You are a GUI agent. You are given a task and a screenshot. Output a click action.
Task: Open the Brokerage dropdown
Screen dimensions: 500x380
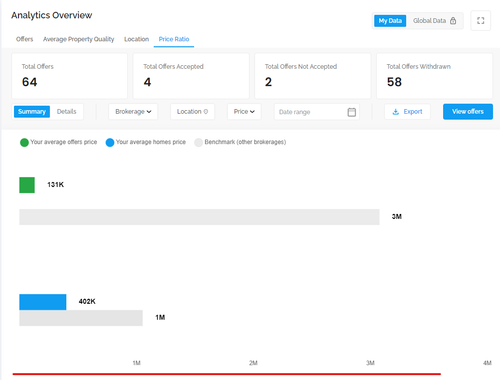133,112
